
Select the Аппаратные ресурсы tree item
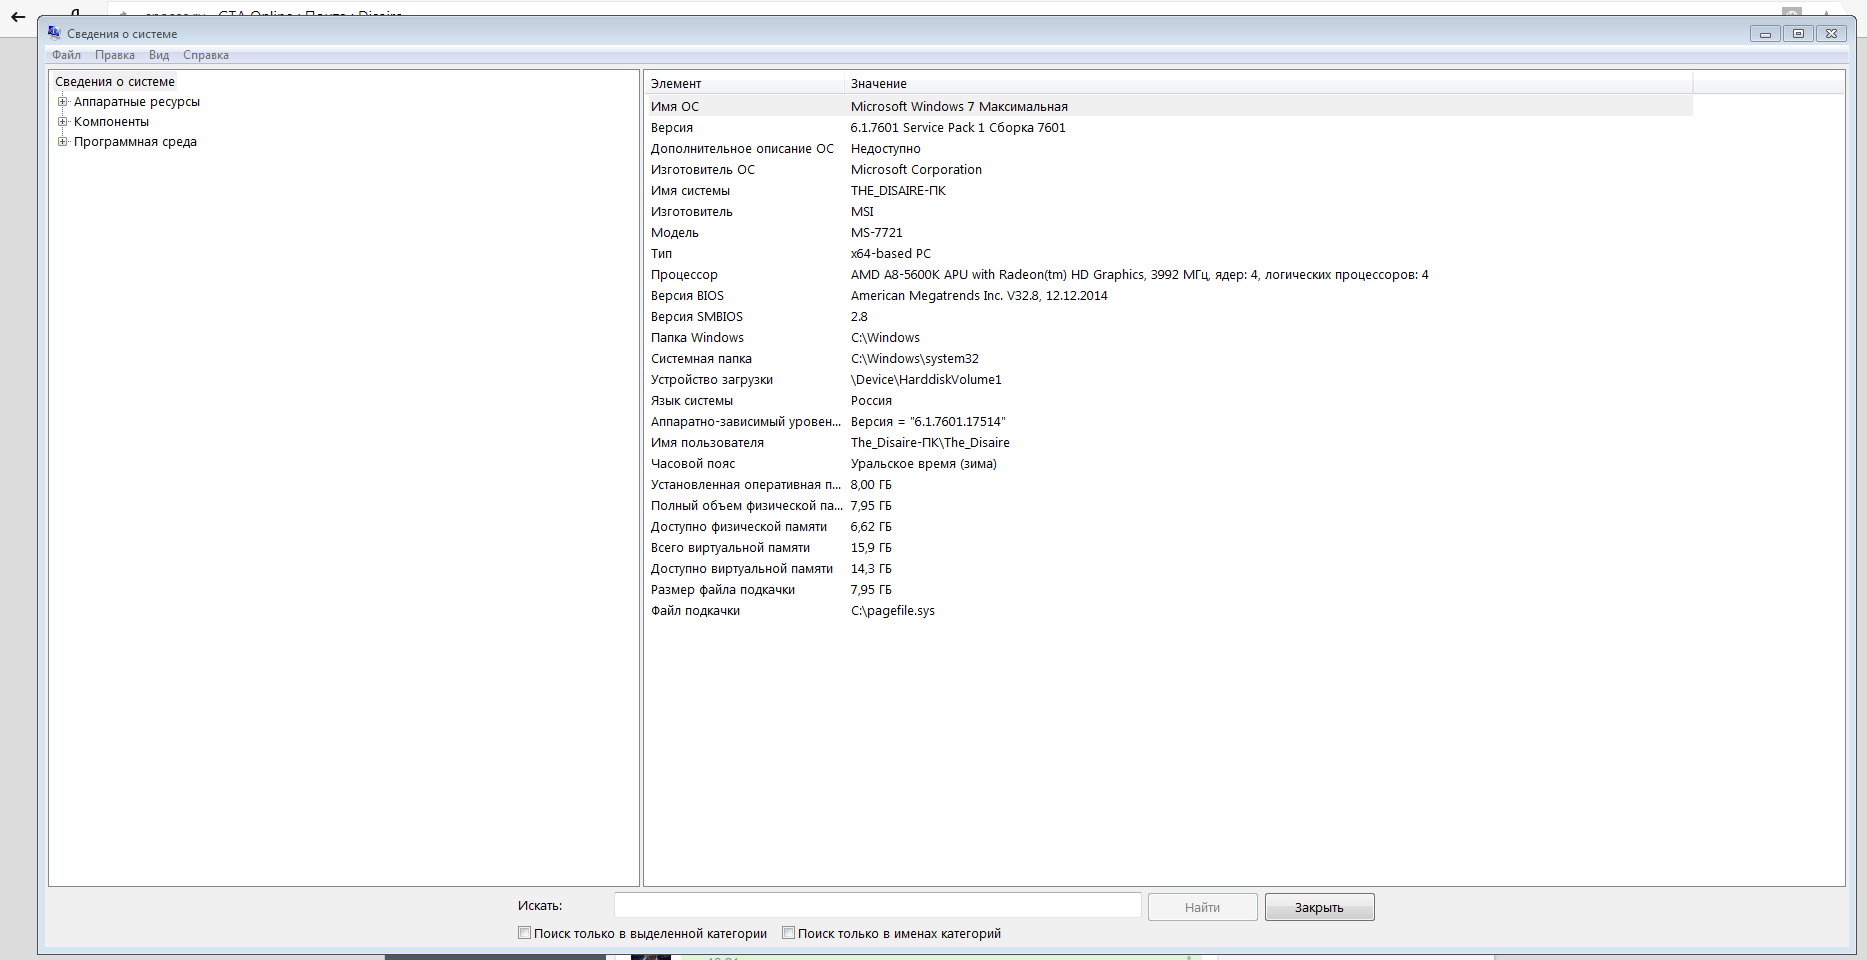click(x=137, y=102)
